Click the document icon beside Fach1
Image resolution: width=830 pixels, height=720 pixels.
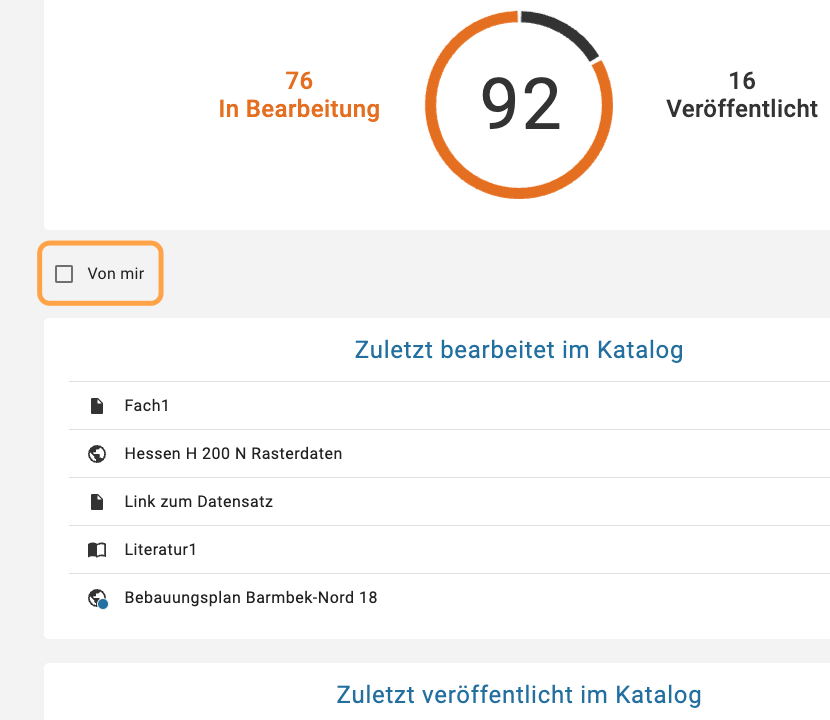click(x=97, y=406)
